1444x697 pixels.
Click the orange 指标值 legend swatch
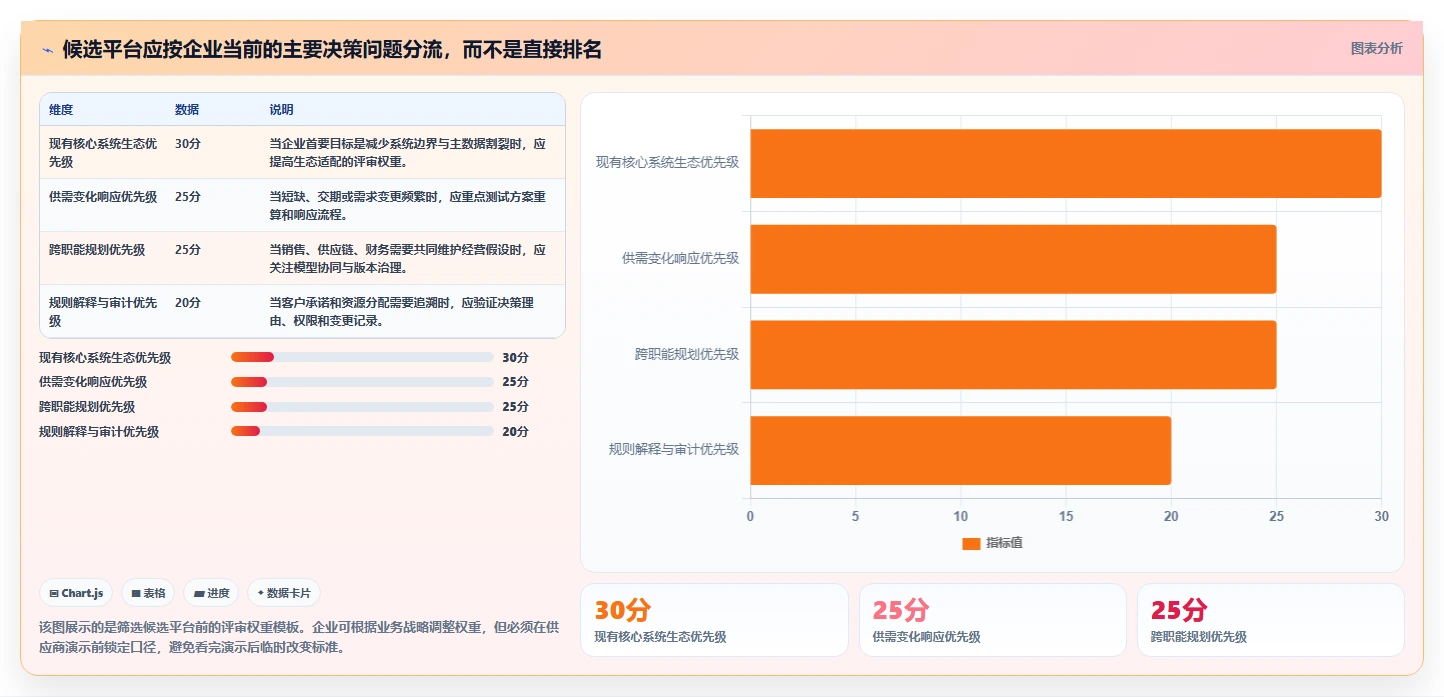click(970, 543)
